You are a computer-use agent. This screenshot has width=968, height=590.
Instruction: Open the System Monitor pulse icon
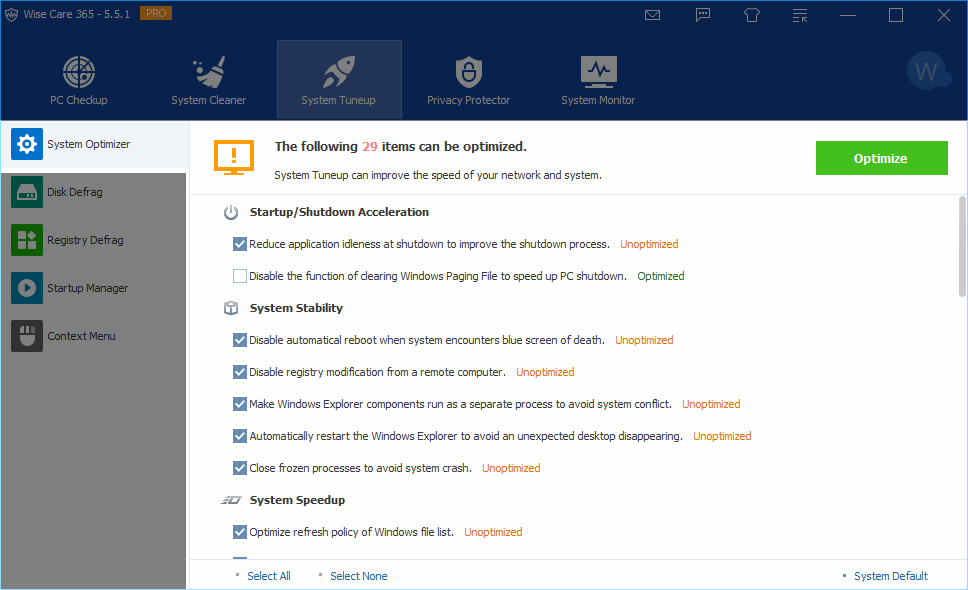point(598,72)
